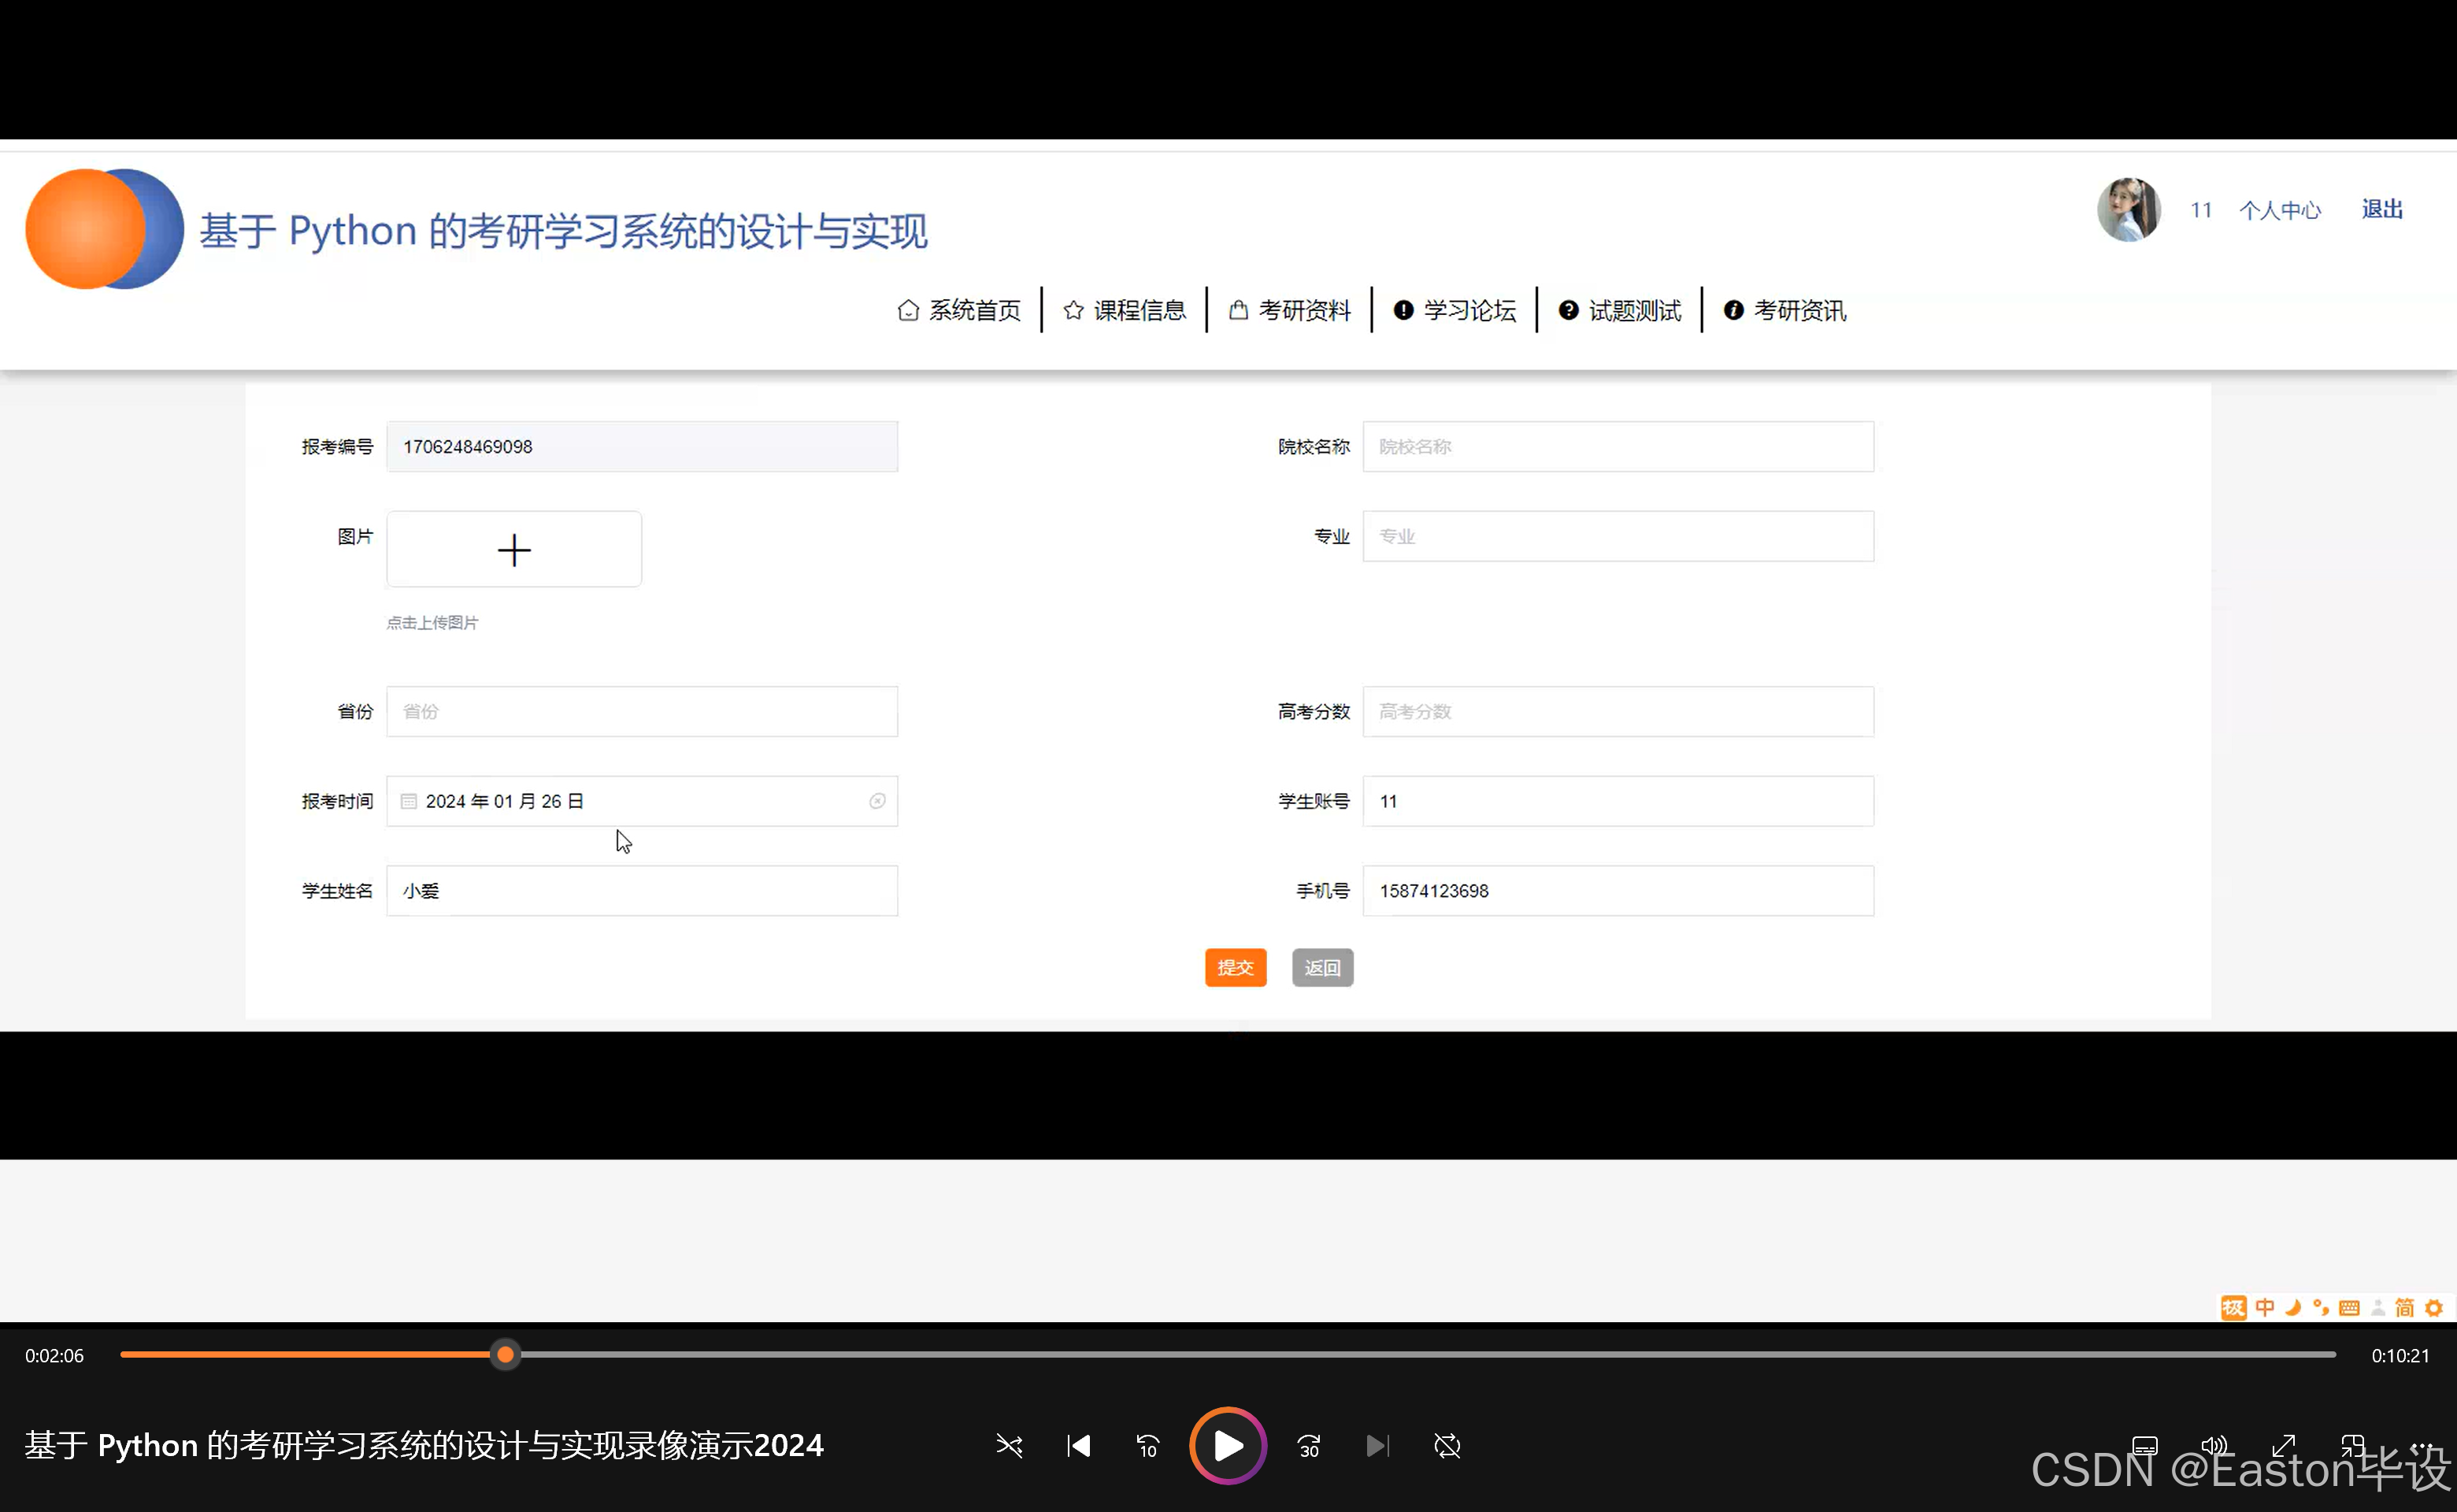Open the IME soft keyboard icon
The height and width of the screenshot is (1512, 2457).
click(x=2349, y=1308)
